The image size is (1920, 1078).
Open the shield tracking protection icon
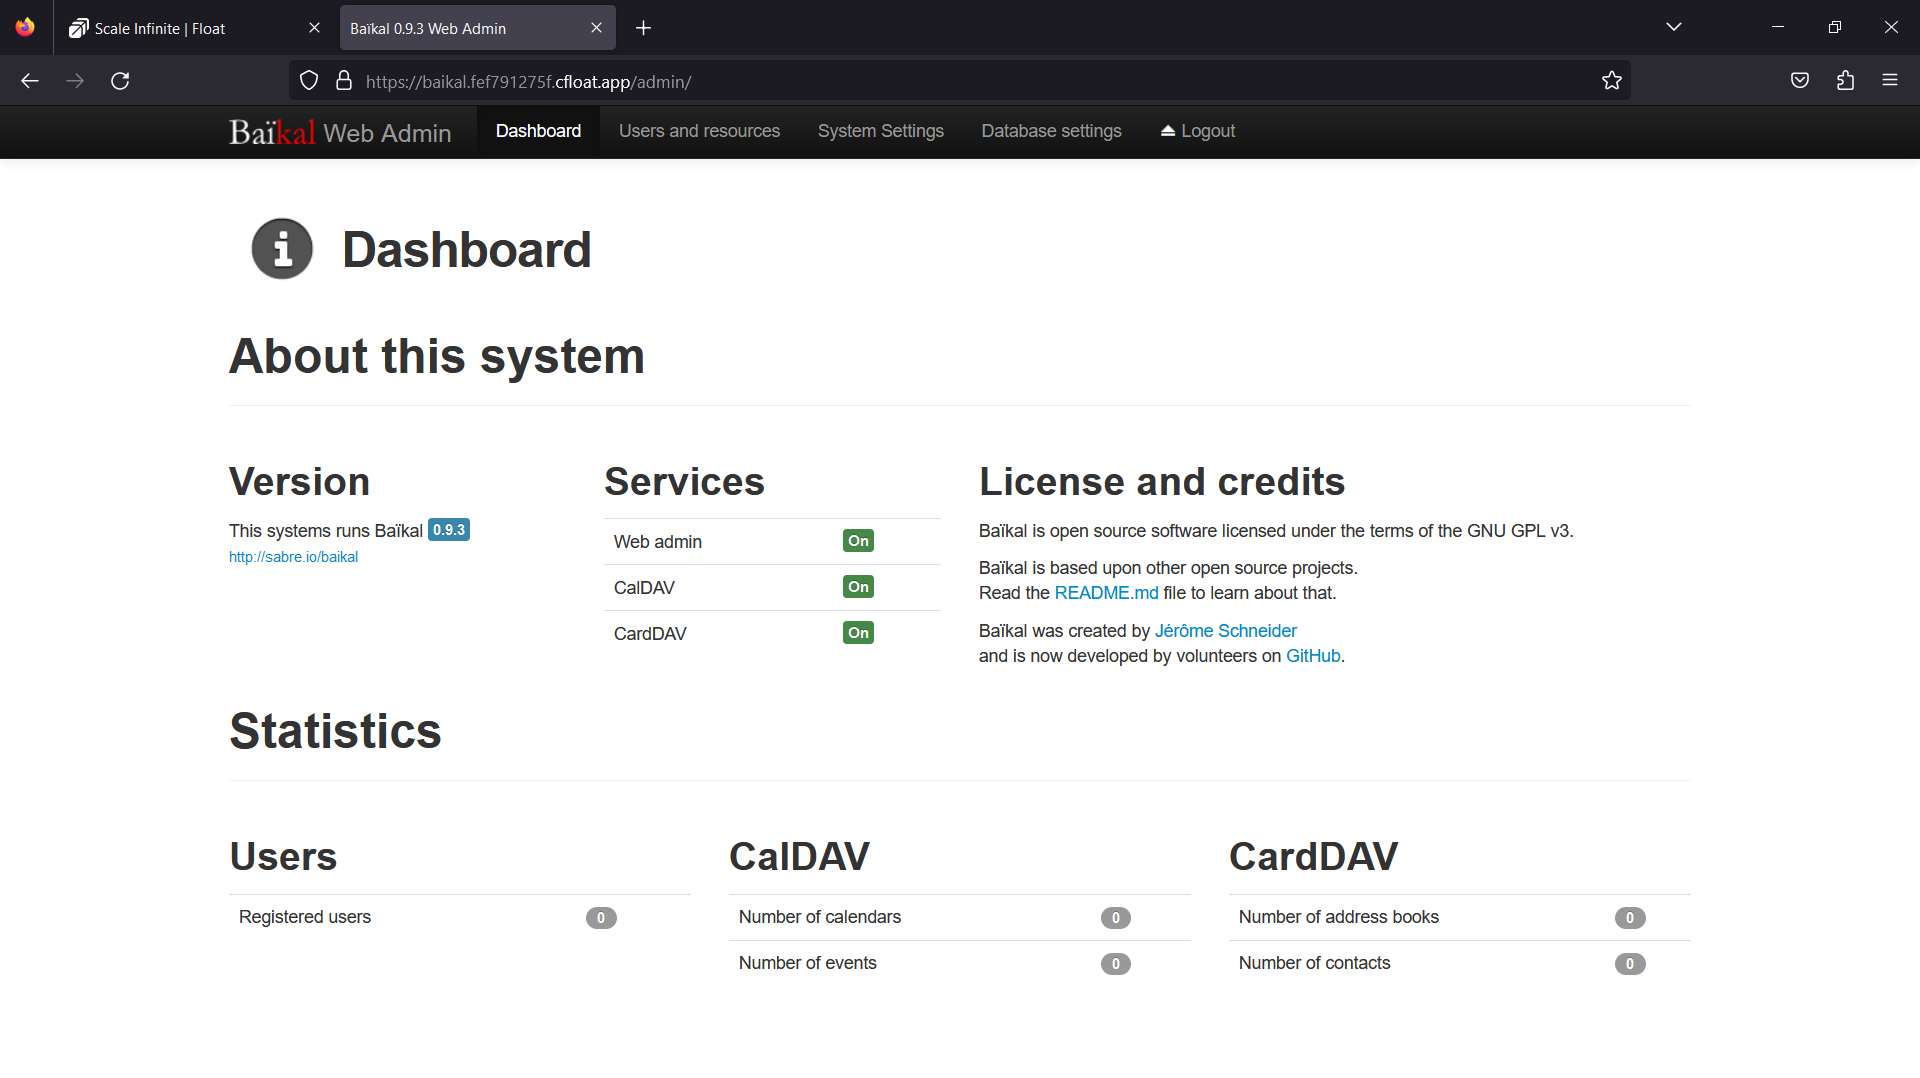coord(309,81)
